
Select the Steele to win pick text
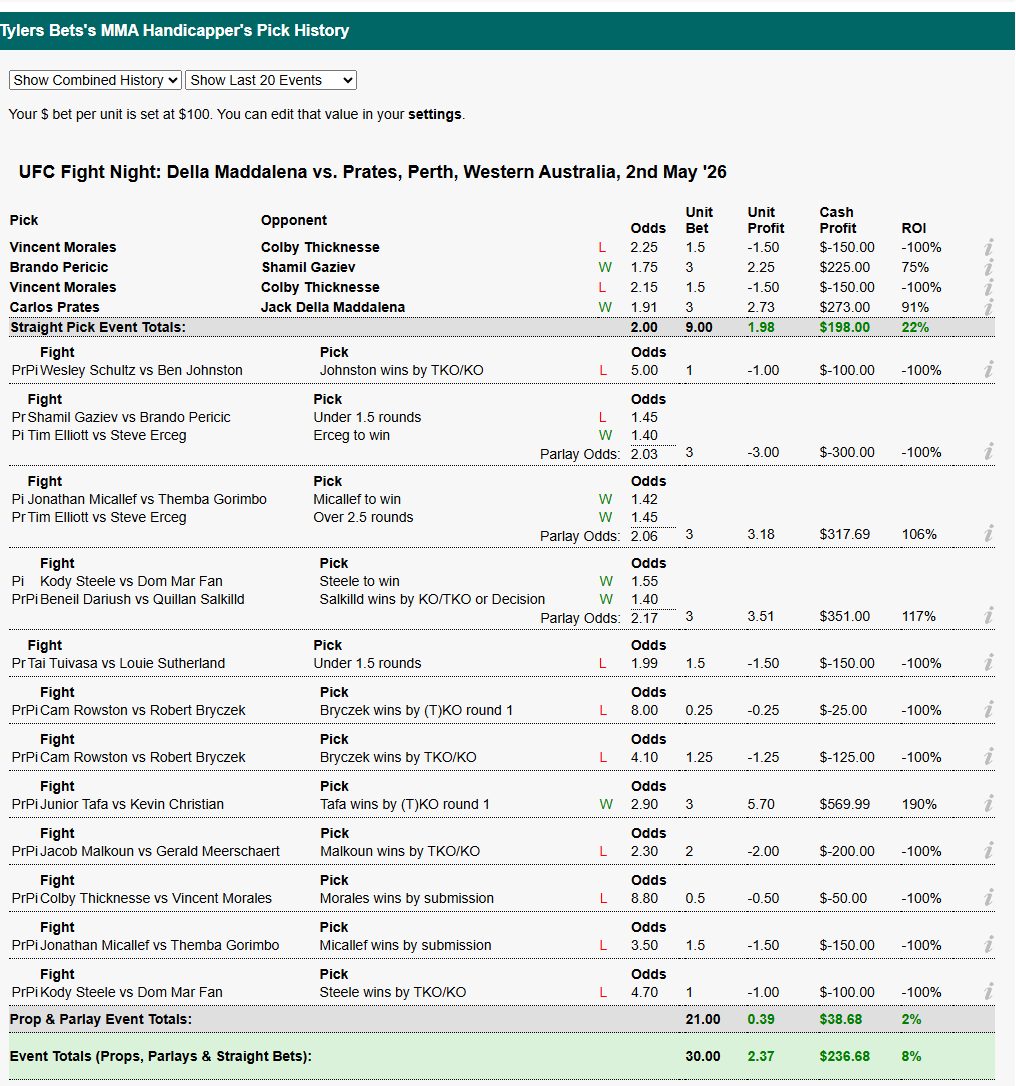coord(359,581)
